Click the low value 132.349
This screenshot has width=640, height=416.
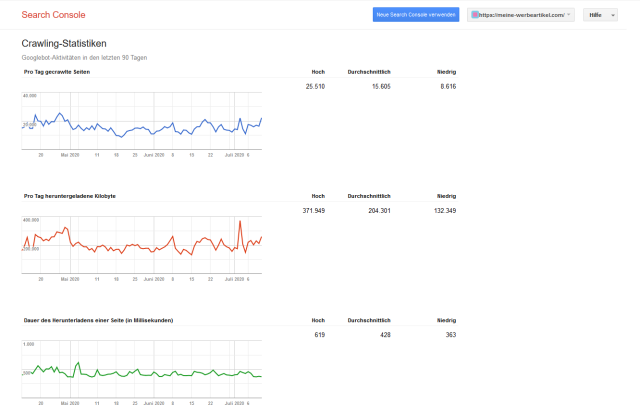(x=445, y=211)
